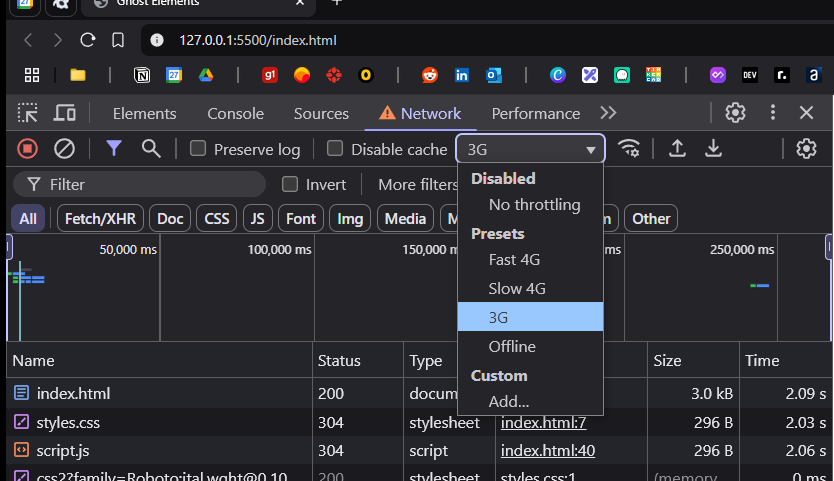Clear the network log
The image size is (834, 481).
(x=64, y=149)
